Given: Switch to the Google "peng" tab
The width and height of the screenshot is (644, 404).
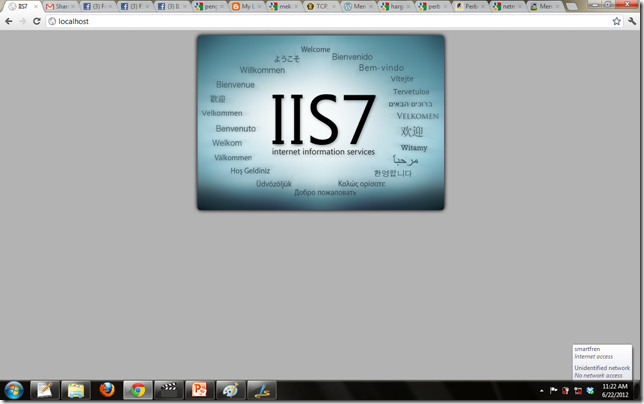Looking at the screenshot, I should coord(209,7).
